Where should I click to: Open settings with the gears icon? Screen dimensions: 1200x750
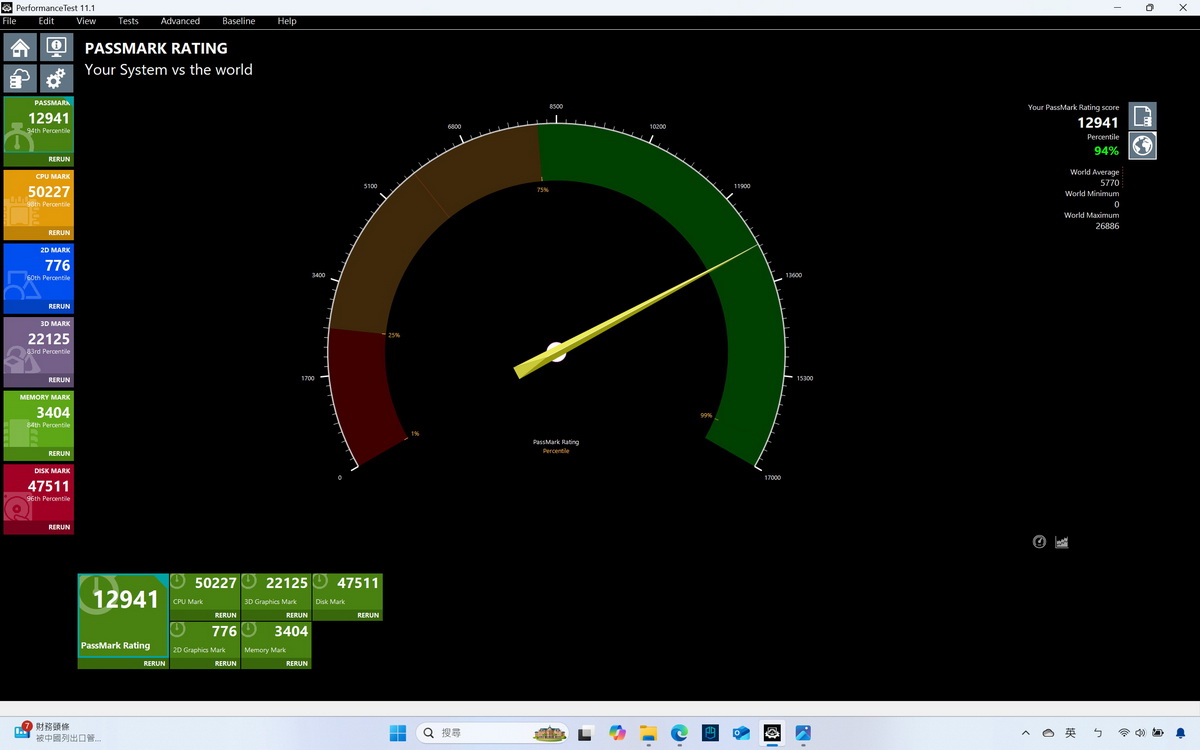tap(56, 78)
